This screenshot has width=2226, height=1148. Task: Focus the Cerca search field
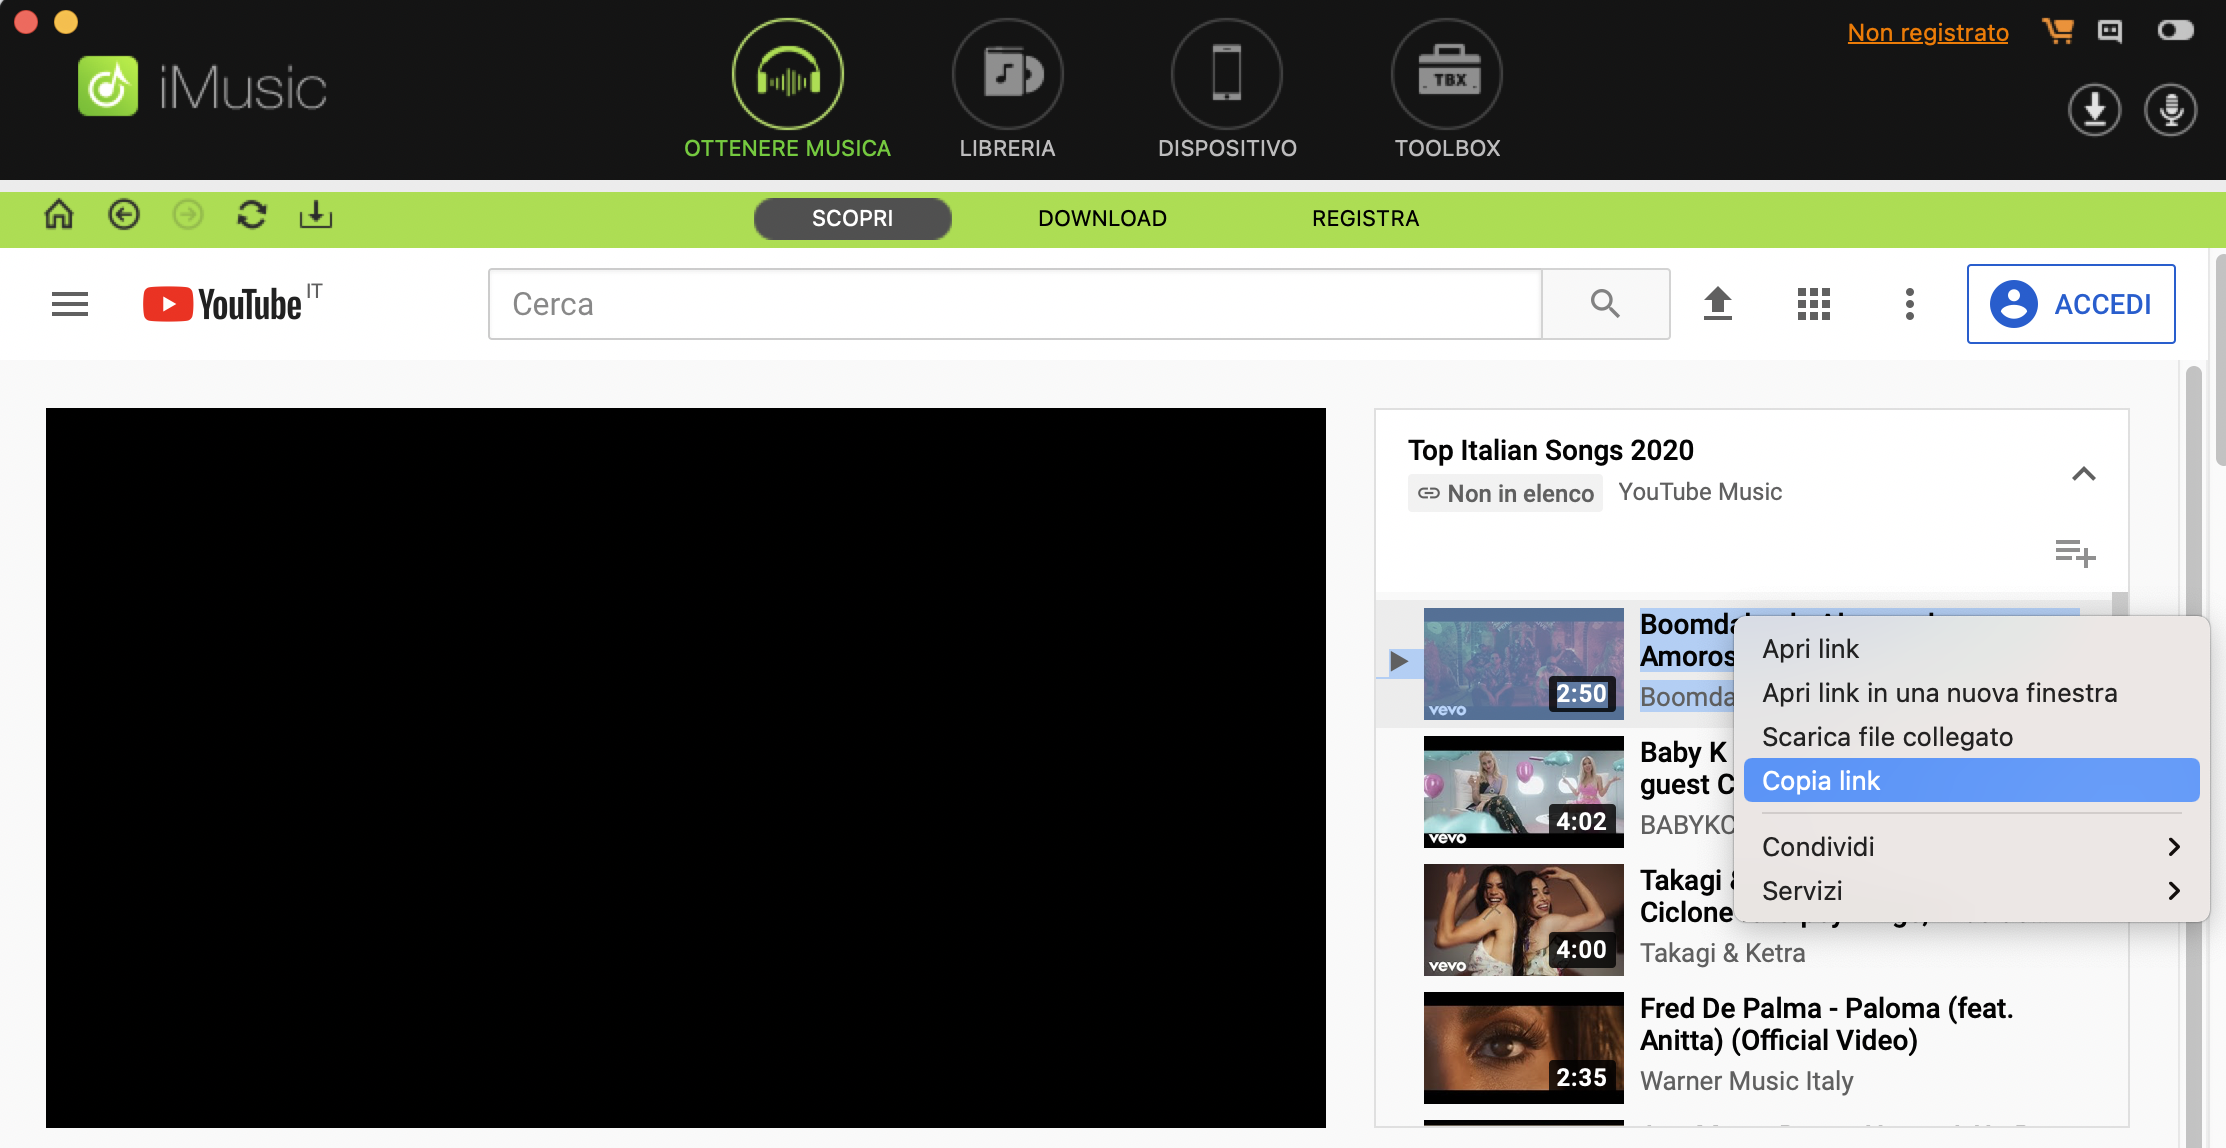pyautogui.click(x=1015, y=304)
